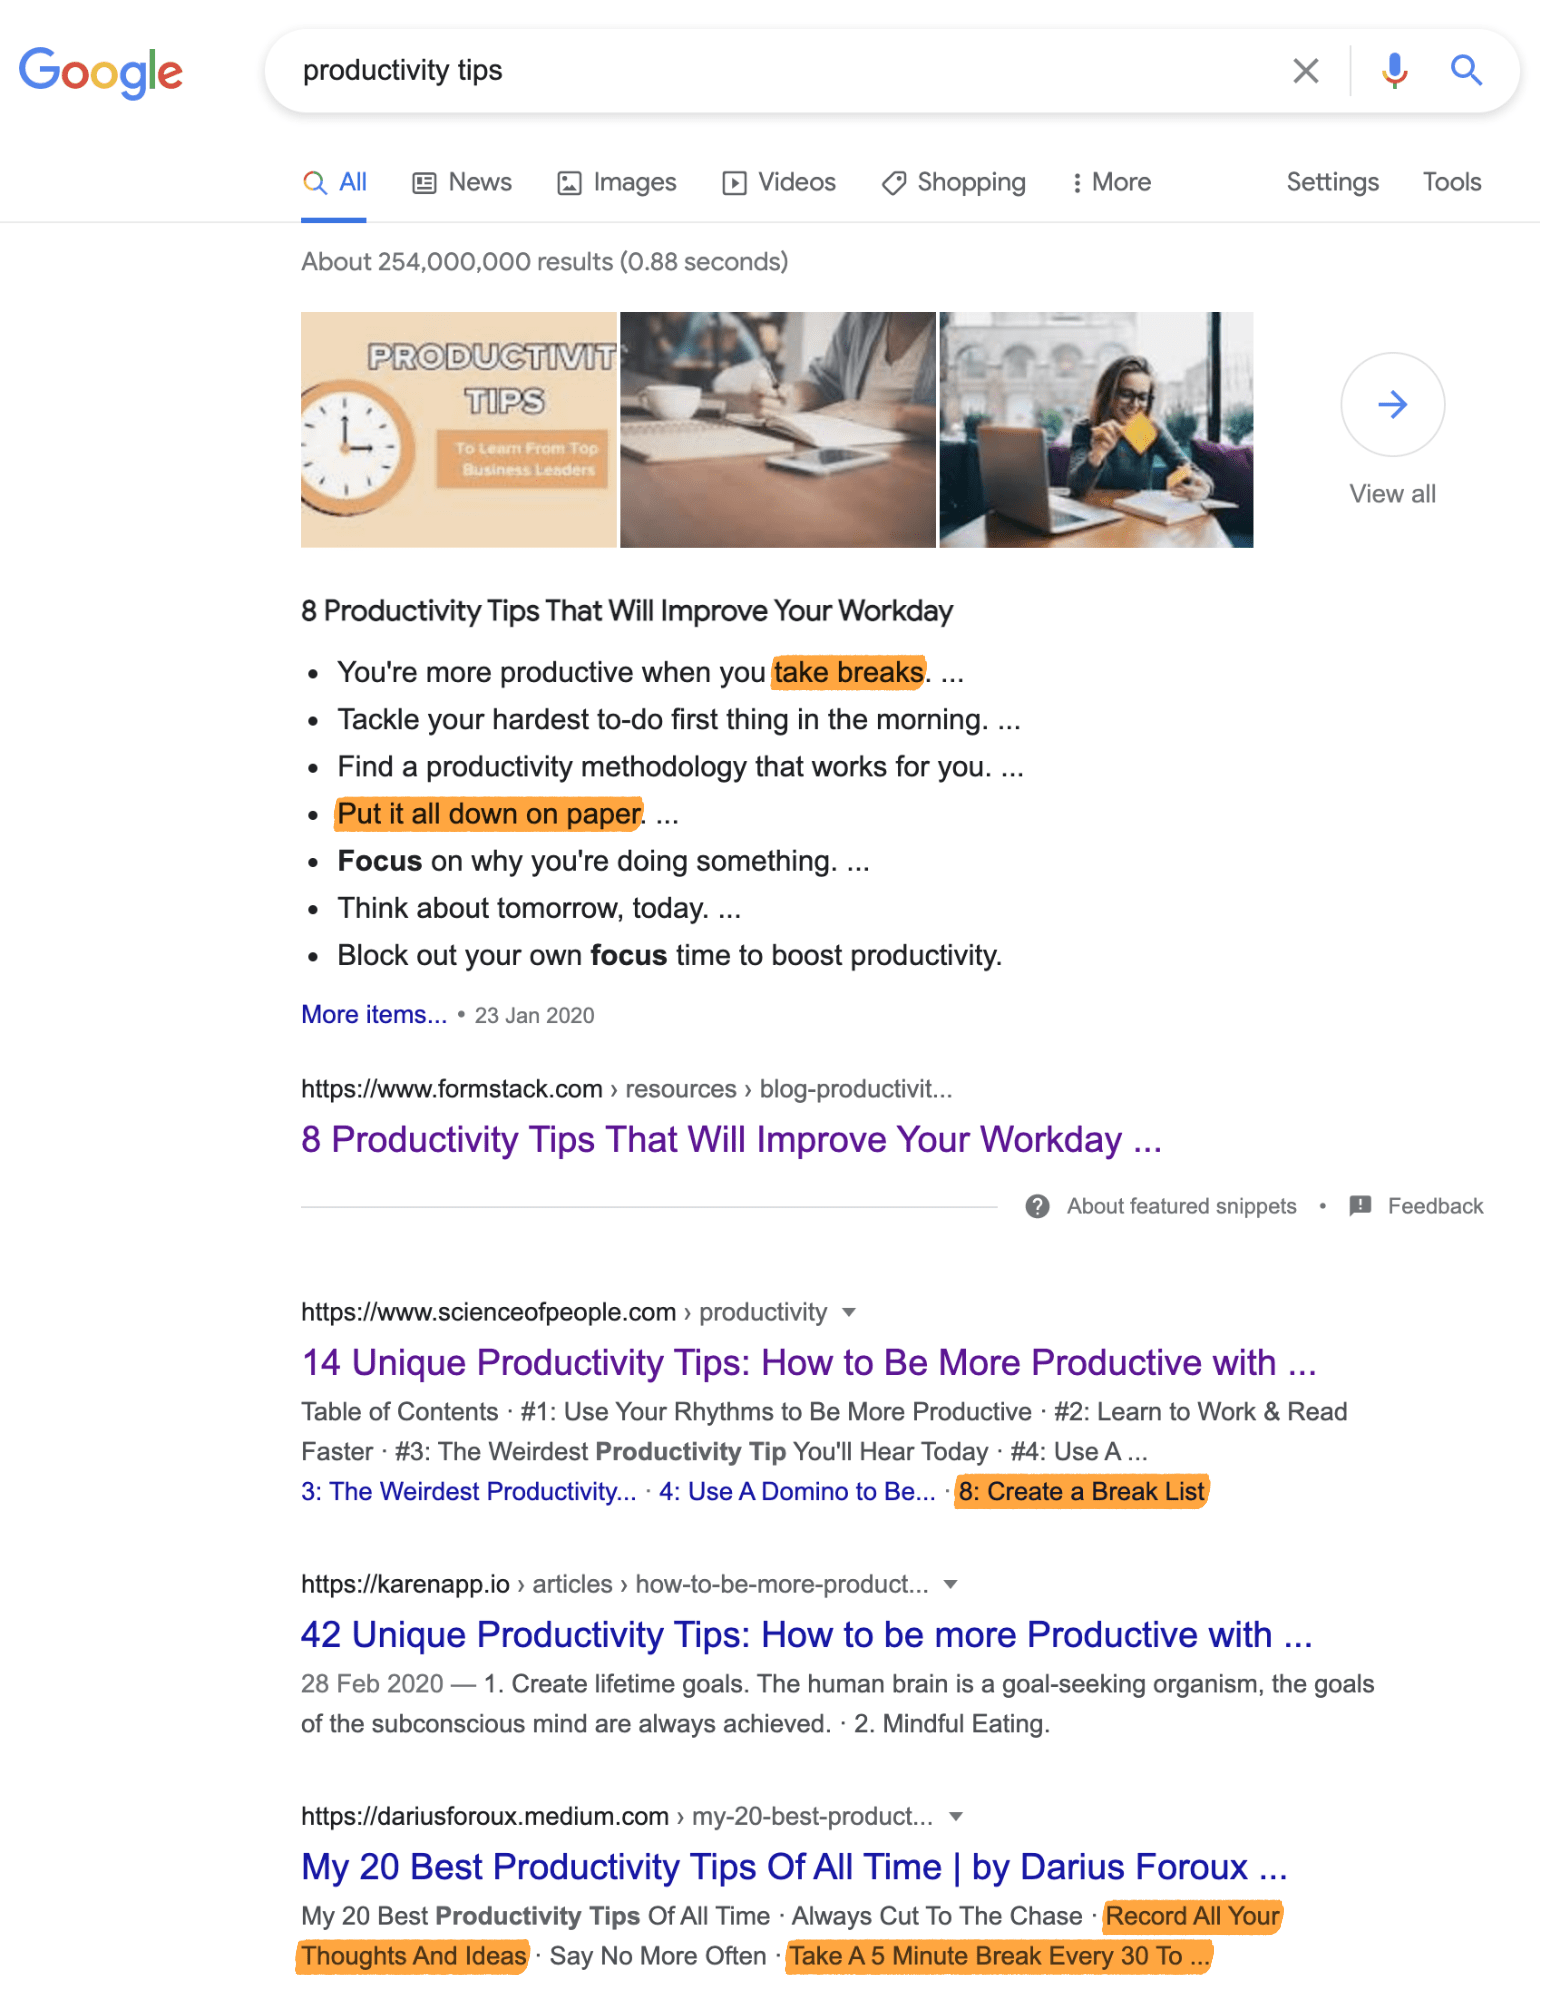This screenshot has width=1541, height=1999.
Task: Start voice search with microphone icon
Action: coord(1394,71)
